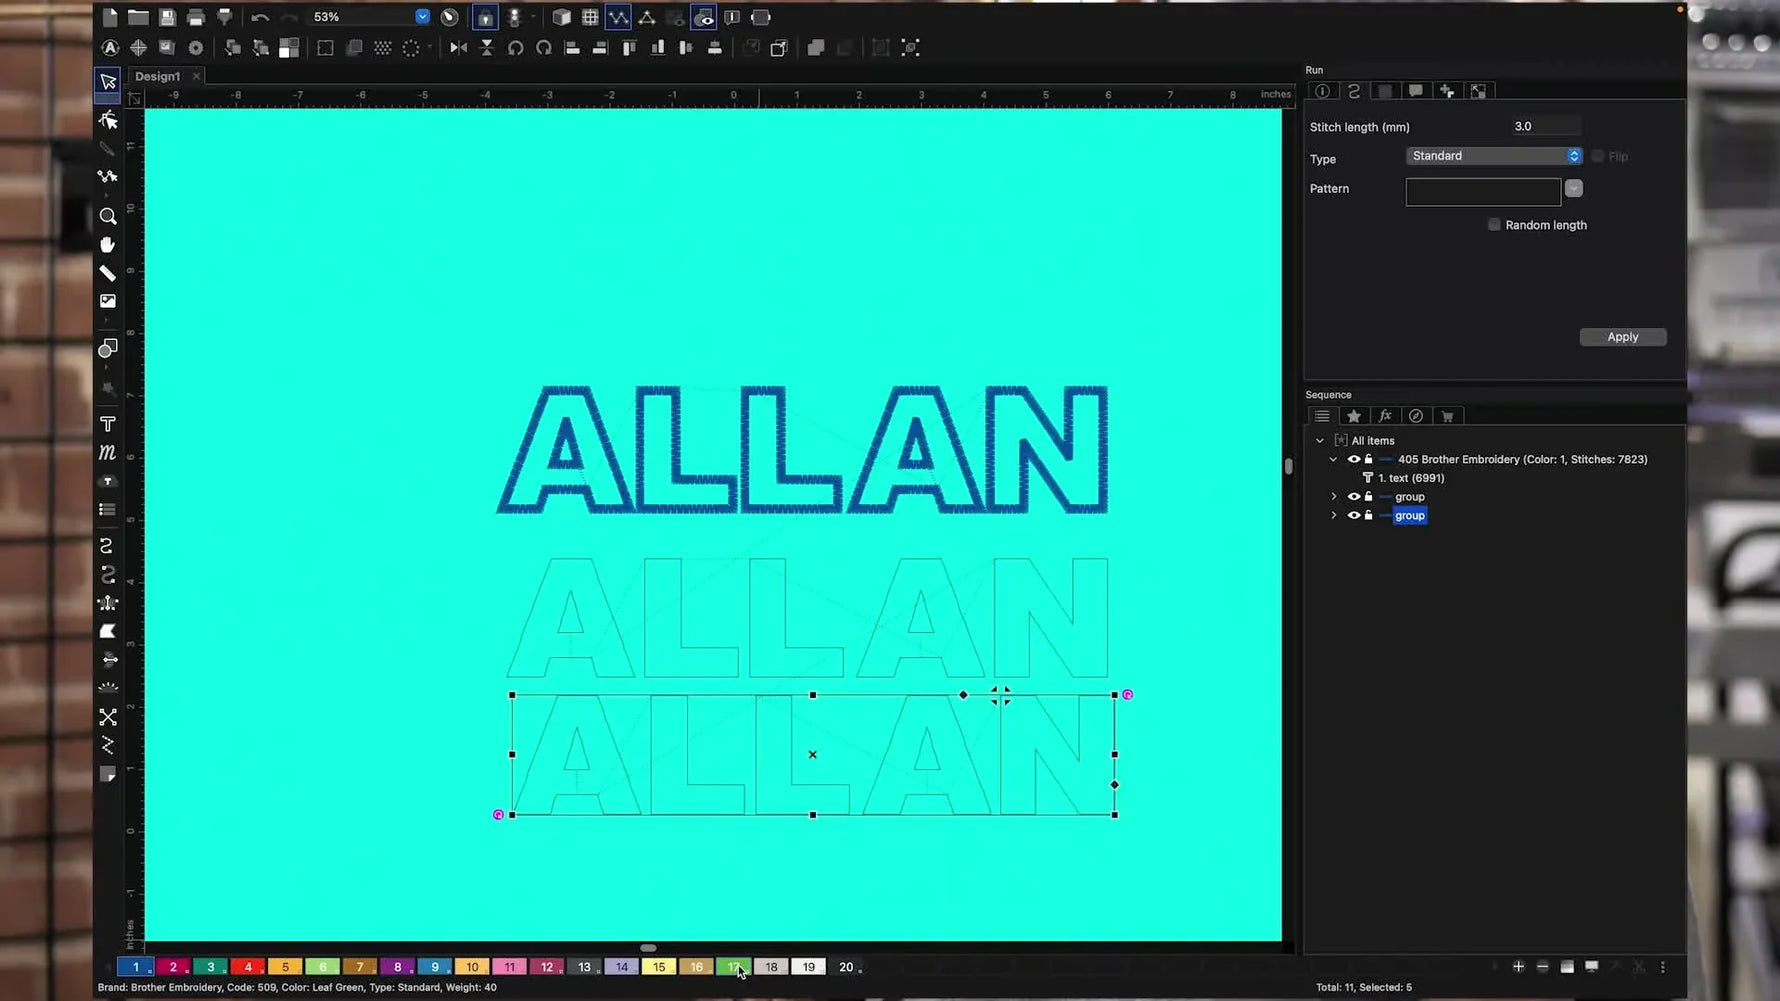
Task: Open the info tab in Run panel
Action: [1322, 91]
